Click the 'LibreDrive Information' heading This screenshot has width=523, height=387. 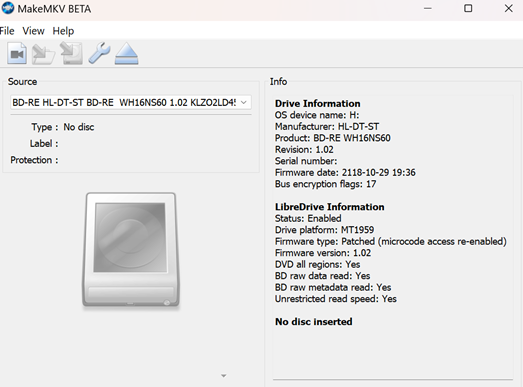(329, 207)
